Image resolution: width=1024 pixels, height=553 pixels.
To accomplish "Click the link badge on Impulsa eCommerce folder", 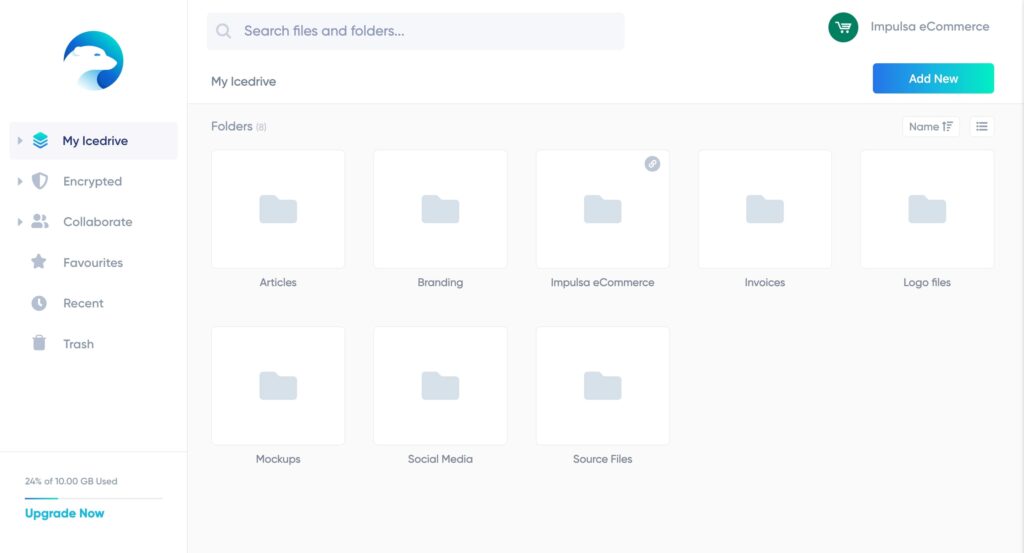I will [652, 164].
